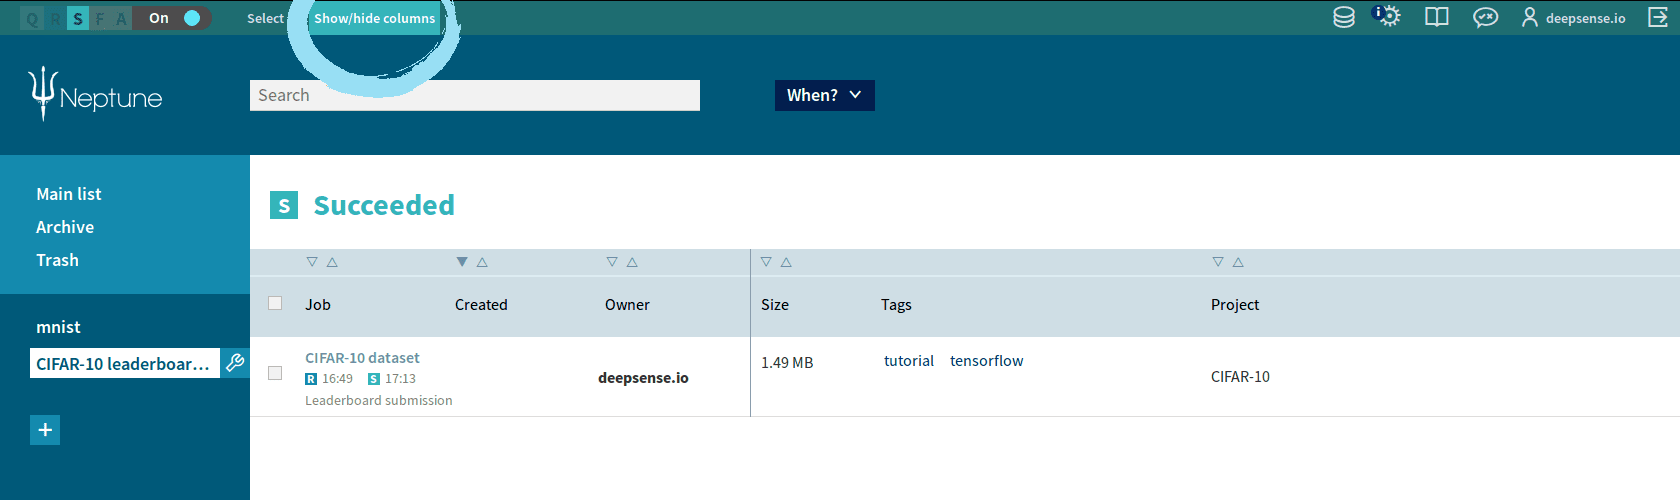This screenshot has width=1680, height=500.
Task: Click the feedback speech bubble icon
Action: point(1485,17)
